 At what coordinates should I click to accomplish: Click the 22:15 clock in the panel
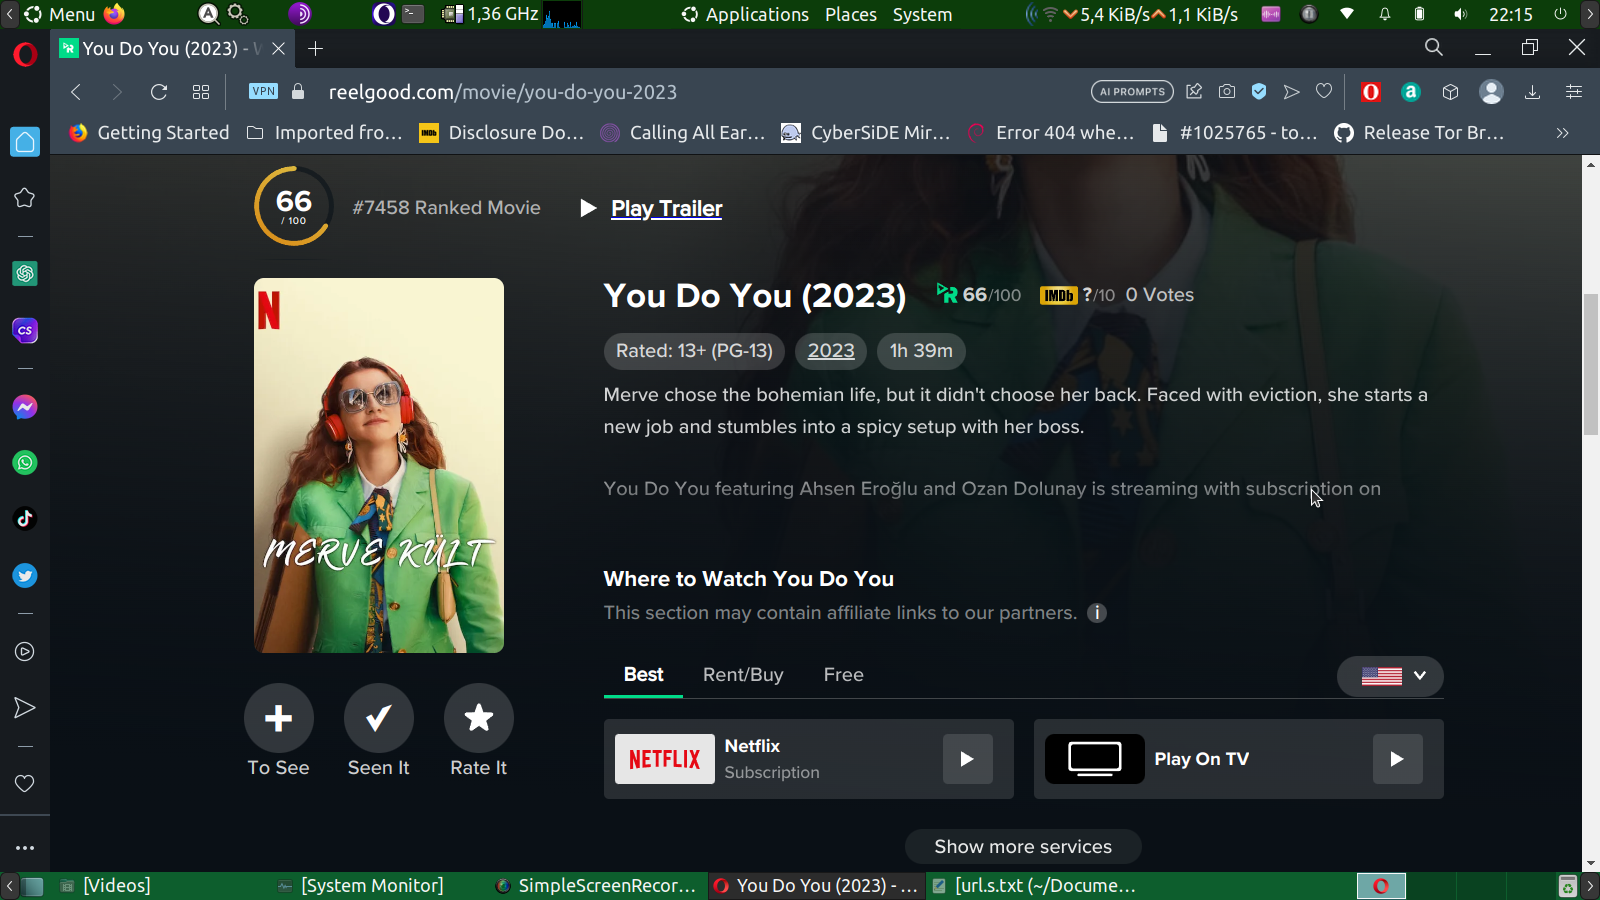[1511, 15]
